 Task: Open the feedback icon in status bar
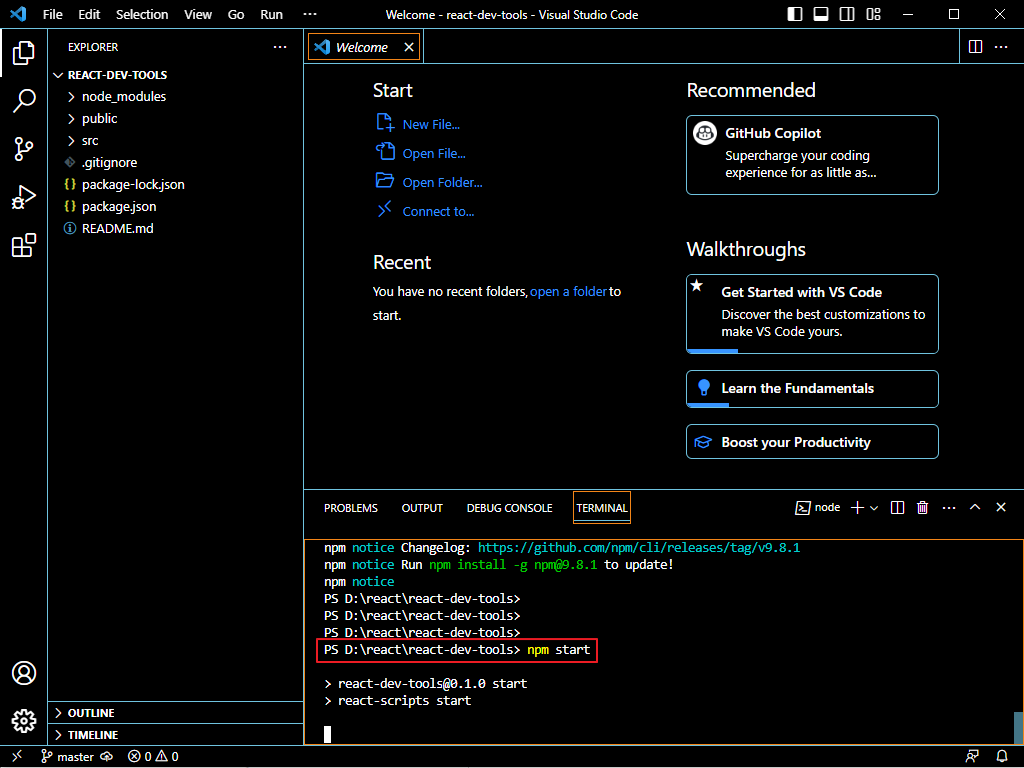(x=972, y=756)
